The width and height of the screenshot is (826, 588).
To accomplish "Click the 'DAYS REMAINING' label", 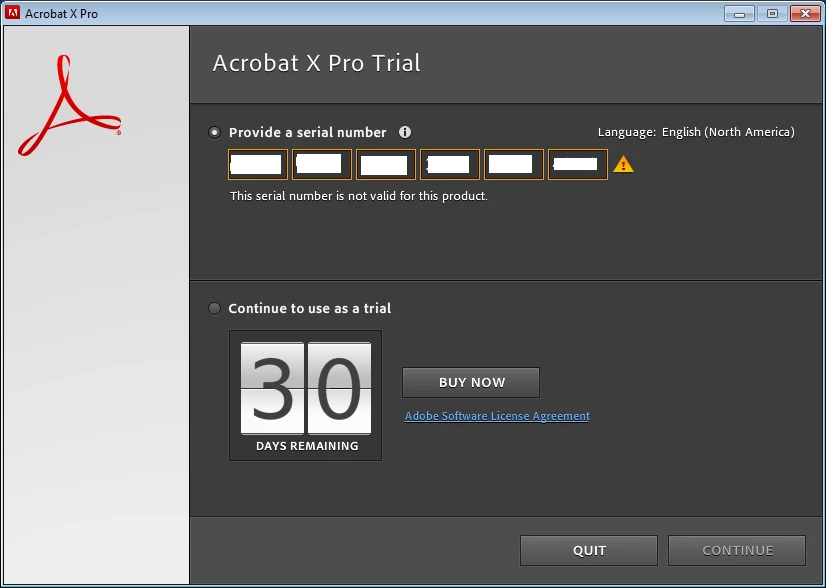I will click(x=307, y=446).
